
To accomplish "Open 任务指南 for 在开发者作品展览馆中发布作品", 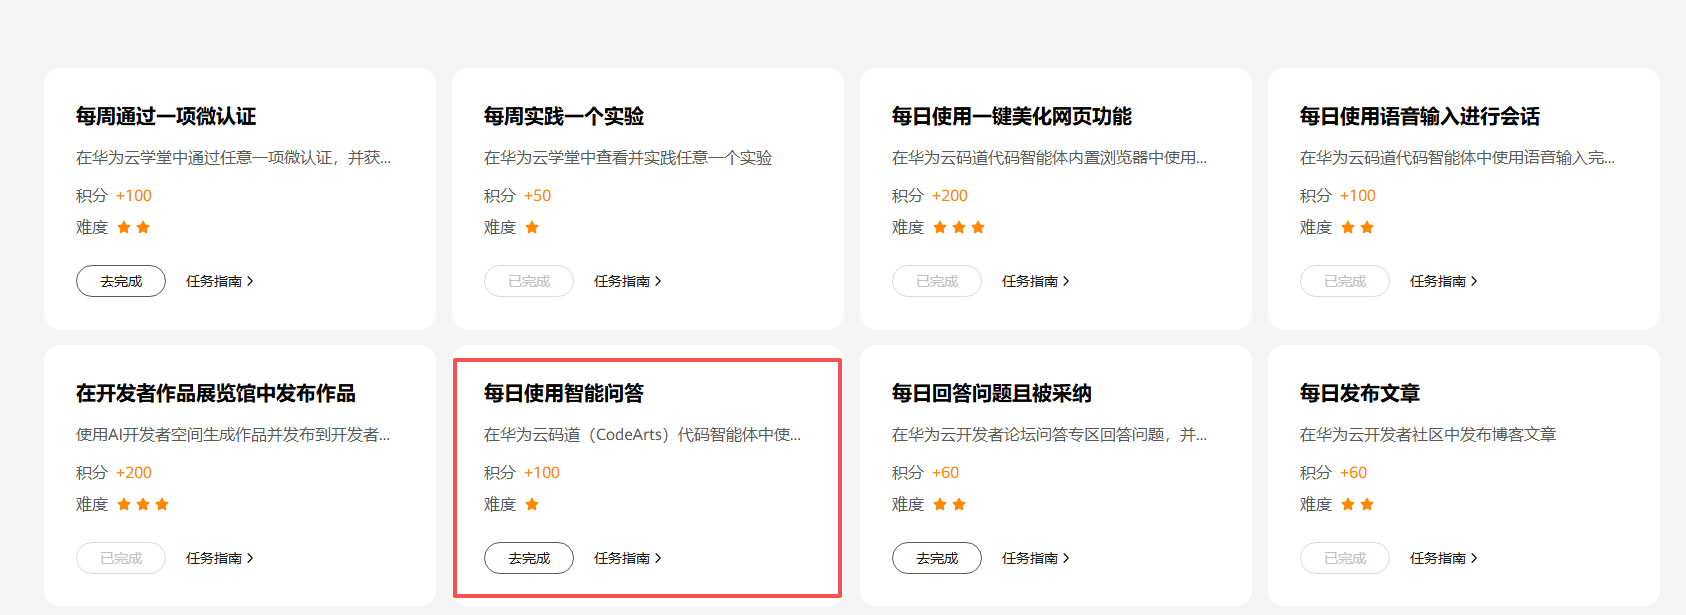I will click(220, 558).
